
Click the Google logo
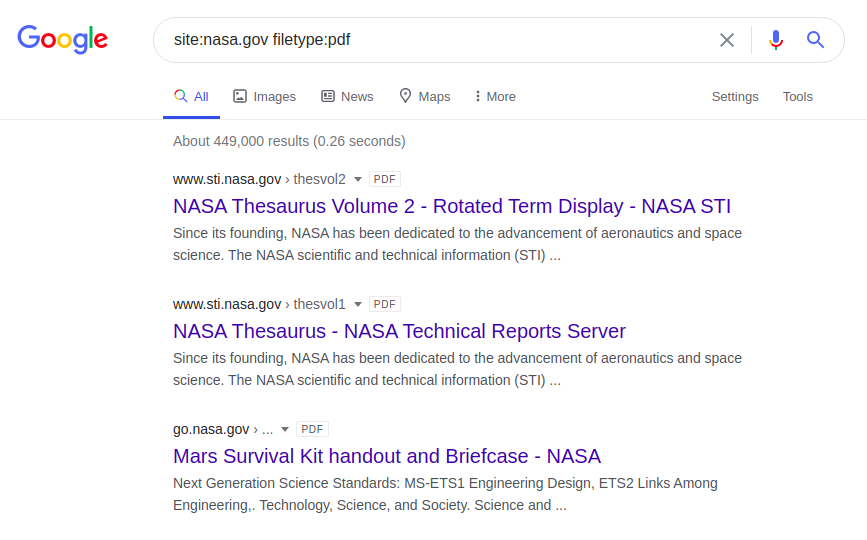tap(62, 40)
